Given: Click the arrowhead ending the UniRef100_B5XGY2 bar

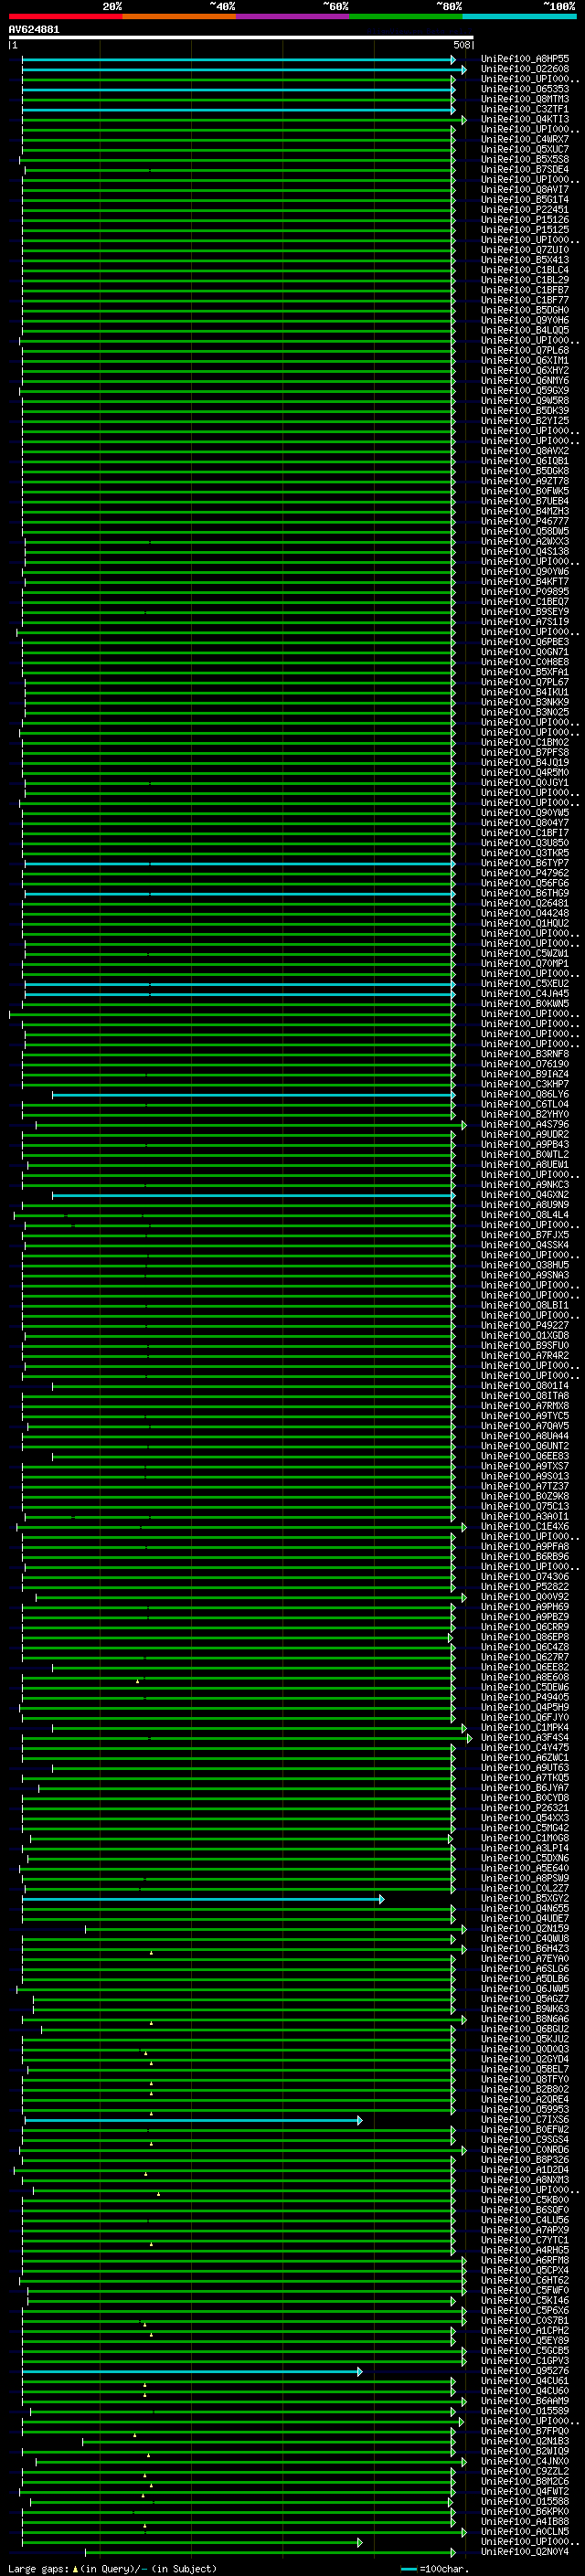Looking at the screenshot, I should (381, 1898).
